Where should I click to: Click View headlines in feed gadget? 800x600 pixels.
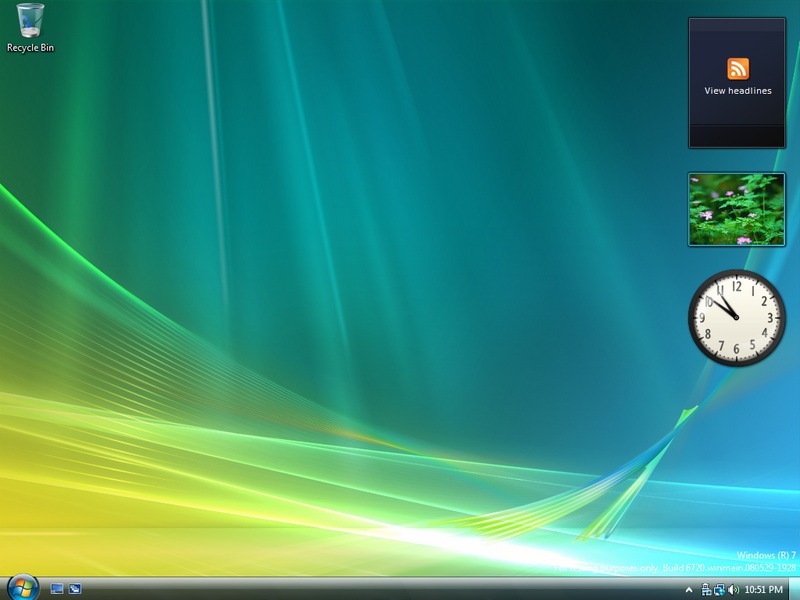738,91
